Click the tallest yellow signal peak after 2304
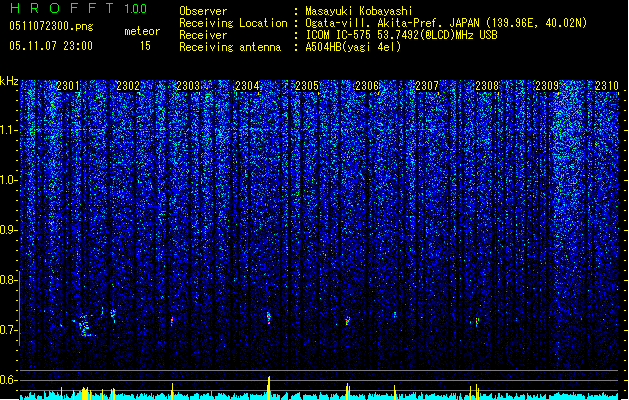629x400 pixels. coord(269,388)
